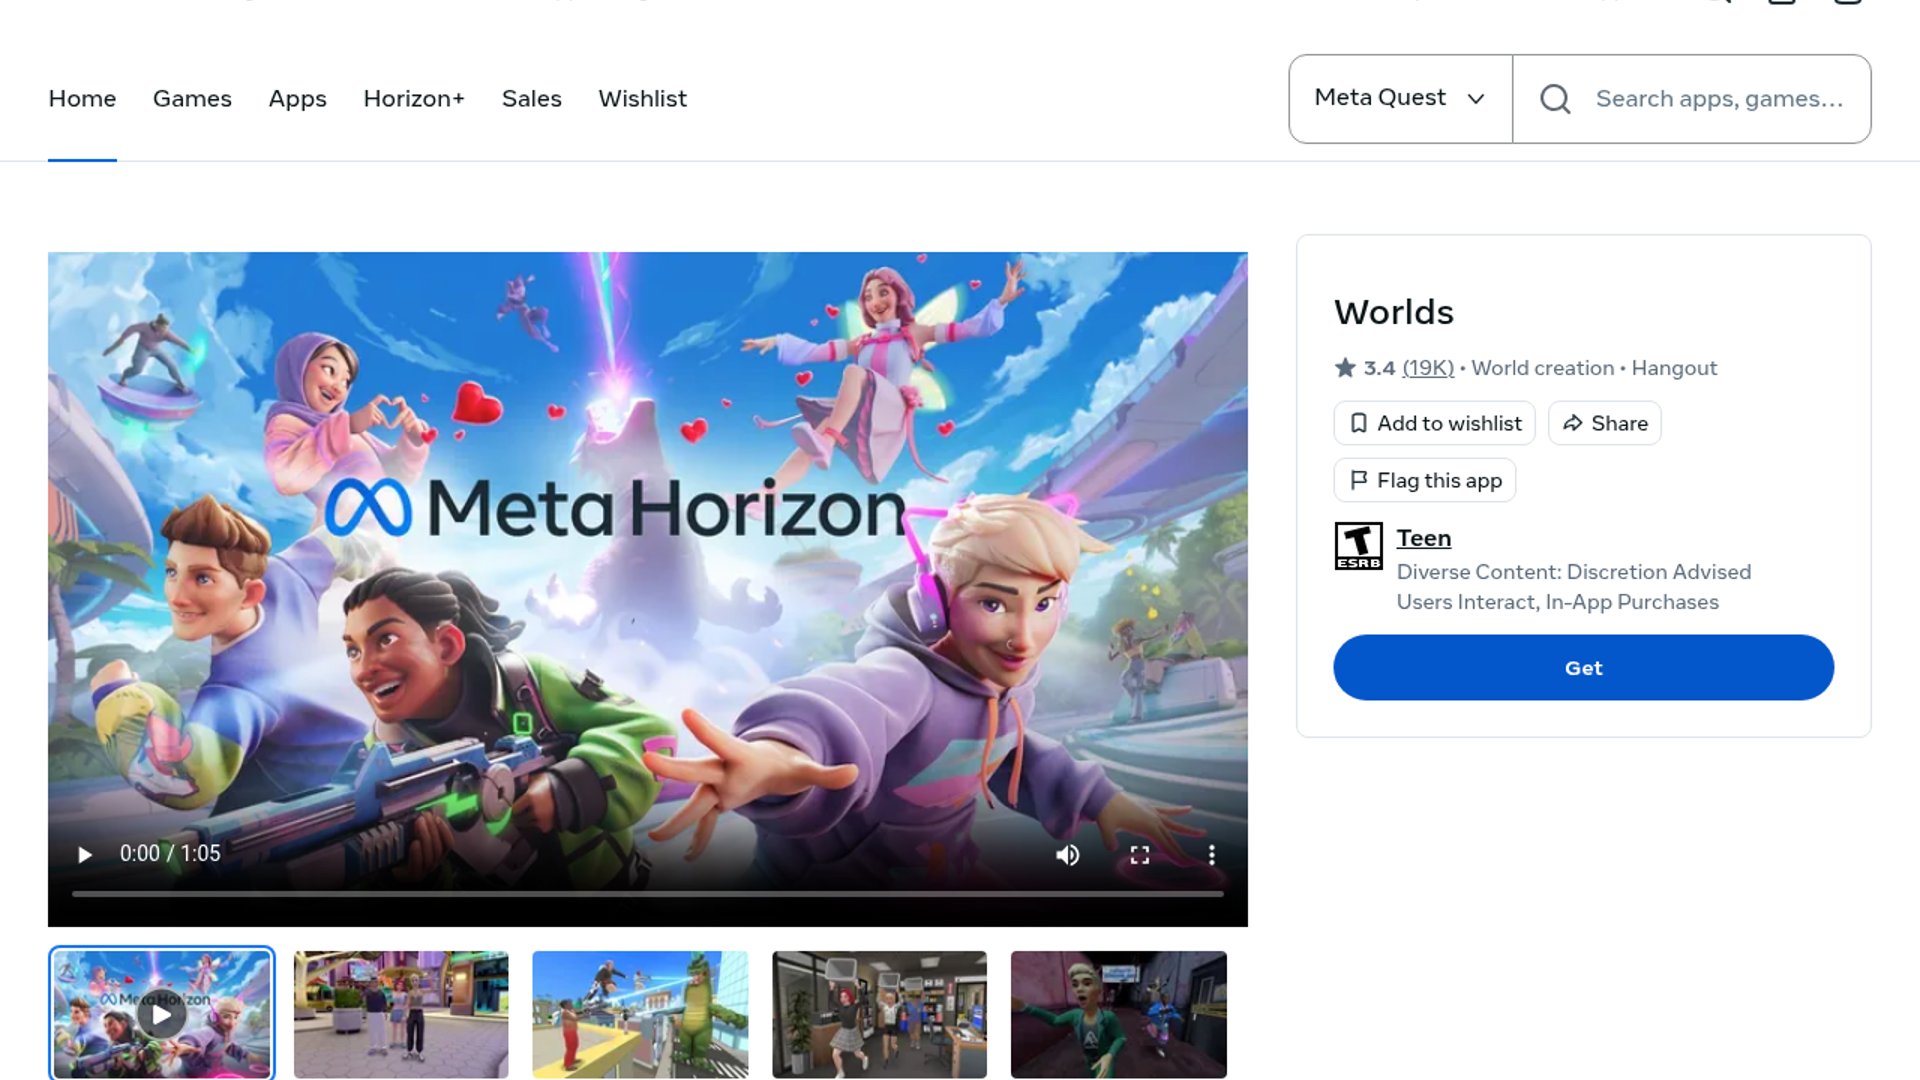Play the Meta Horizon trailer video
1920x1080 pixels.
tap(85, 855)
